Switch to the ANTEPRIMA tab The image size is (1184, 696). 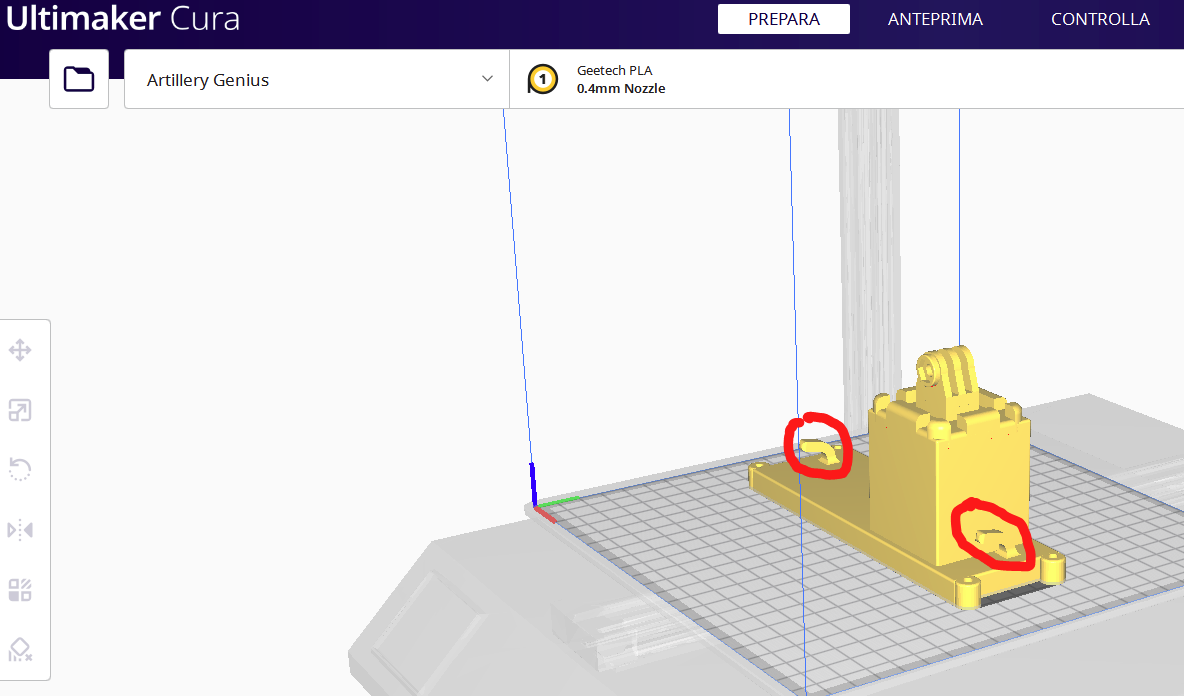(x=935, y=19)
